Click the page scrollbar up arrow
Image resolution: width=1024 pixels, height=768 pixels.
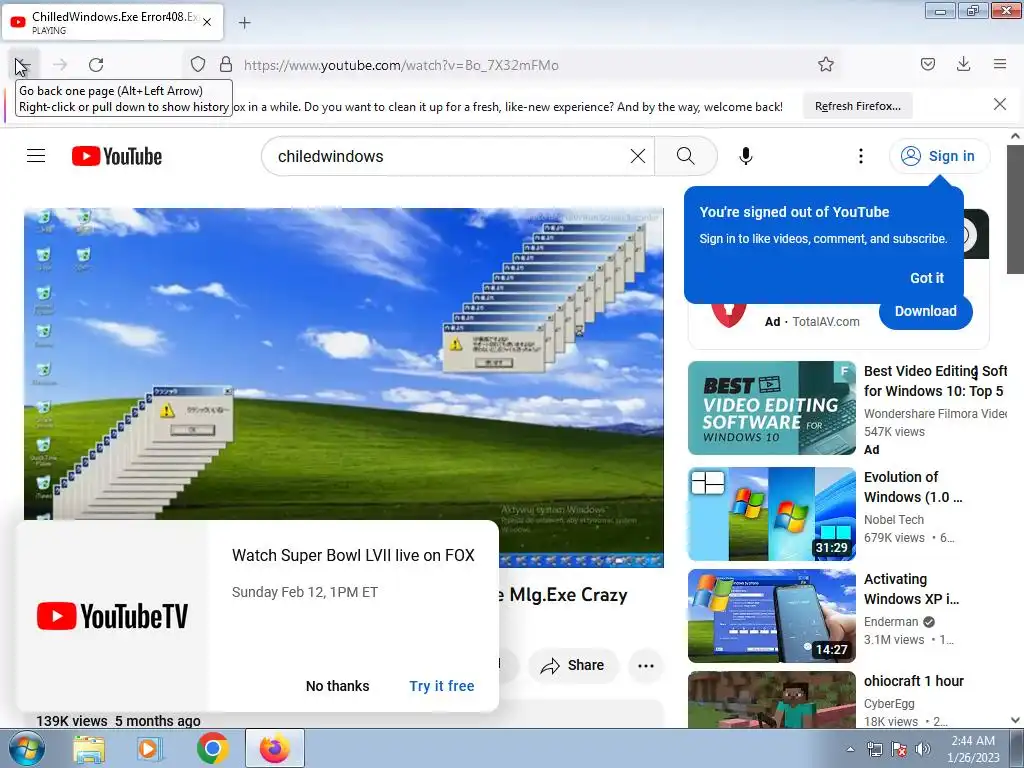pos(1015,136)
